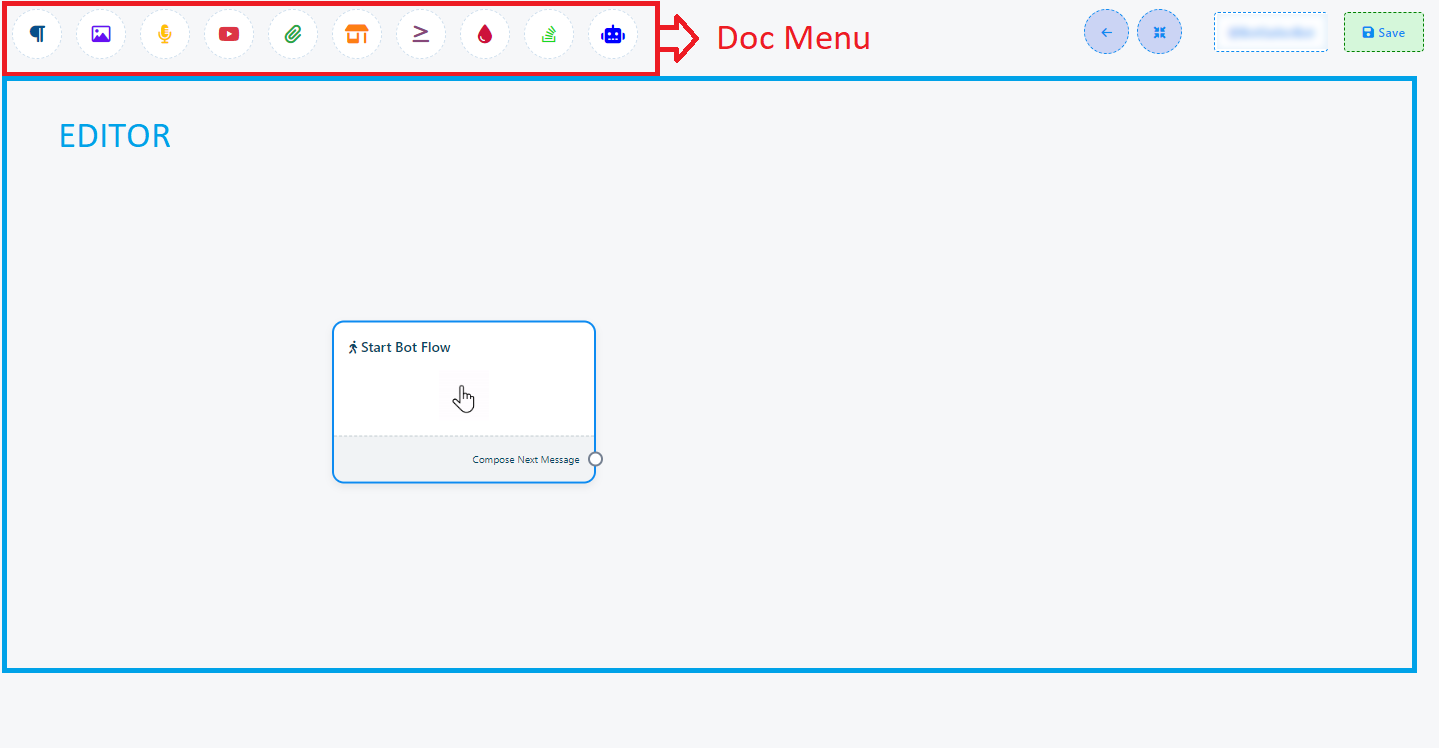Image resolution: width=1439 pixels, height=748 pixels.
Task: Click the node's output connector circle
Action: coord(596,459)
